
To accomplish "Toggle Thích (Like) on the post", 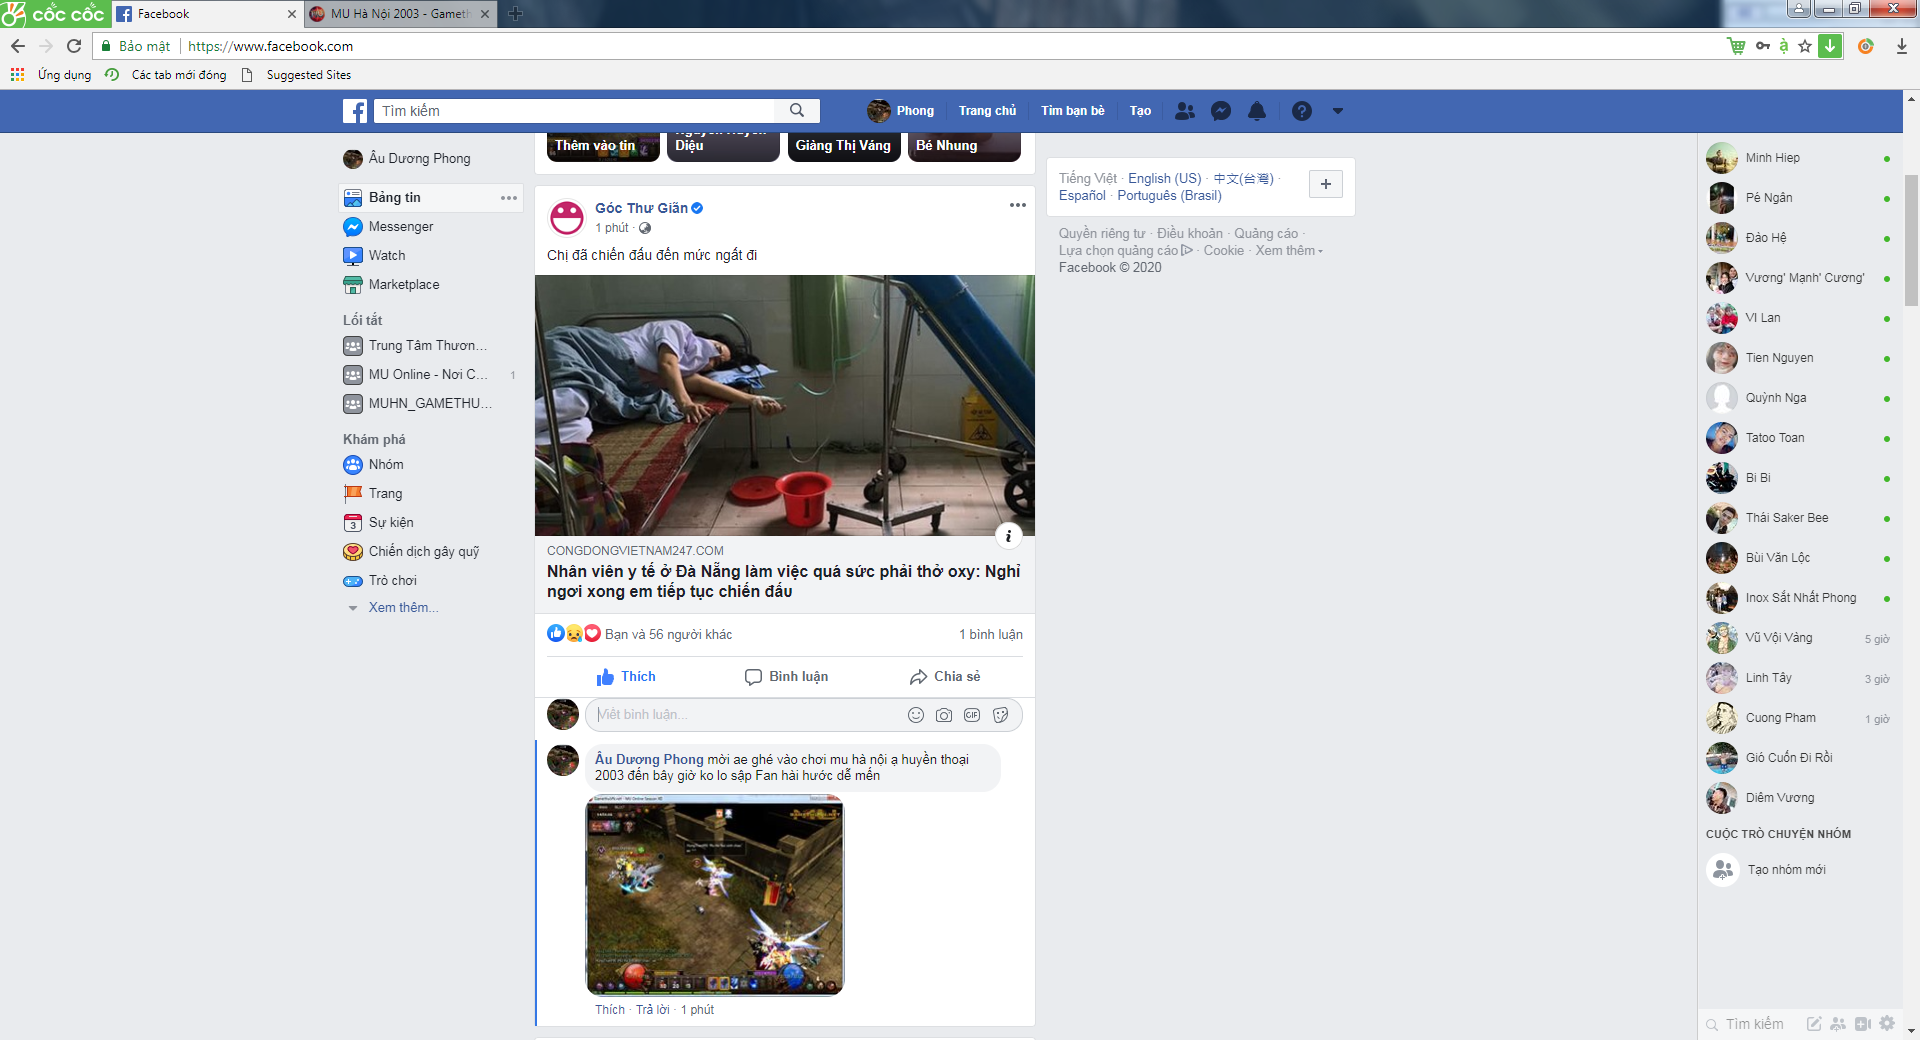I will 626,677.
